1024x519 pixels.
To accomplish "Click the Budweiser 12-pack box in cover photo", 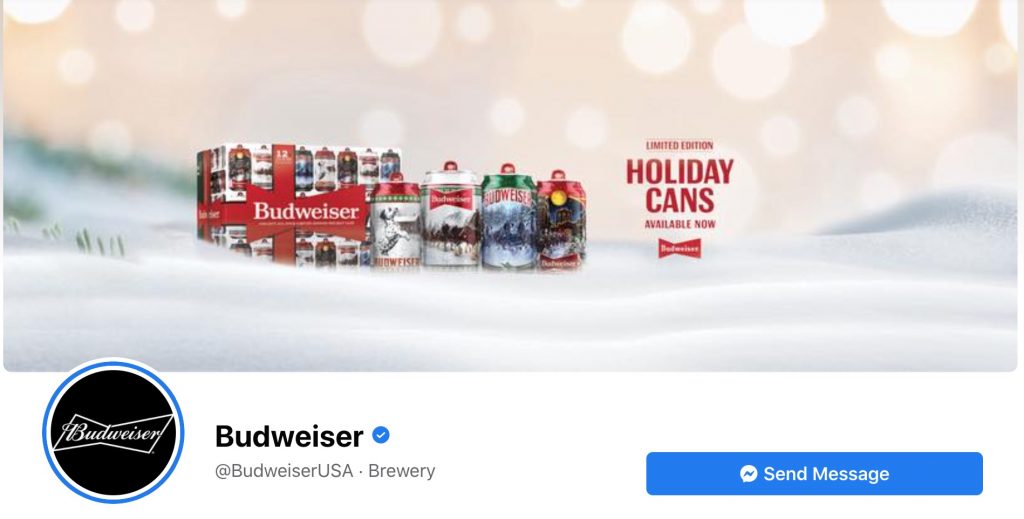I will 298,204.
